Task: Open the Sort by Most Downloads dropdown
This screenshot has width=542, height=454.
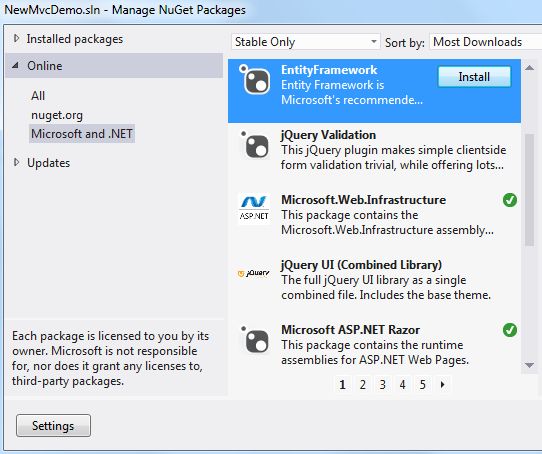Action: coord(485,42)
